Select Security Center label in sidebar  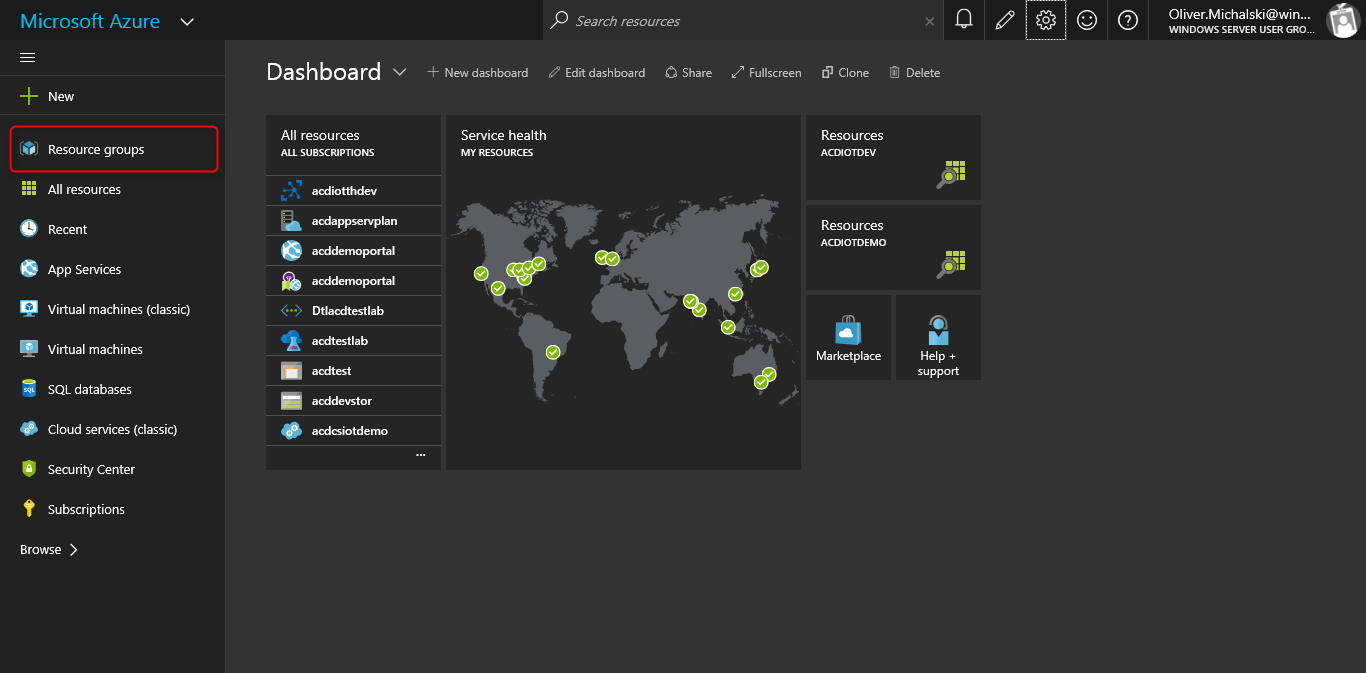click(91, 469)
